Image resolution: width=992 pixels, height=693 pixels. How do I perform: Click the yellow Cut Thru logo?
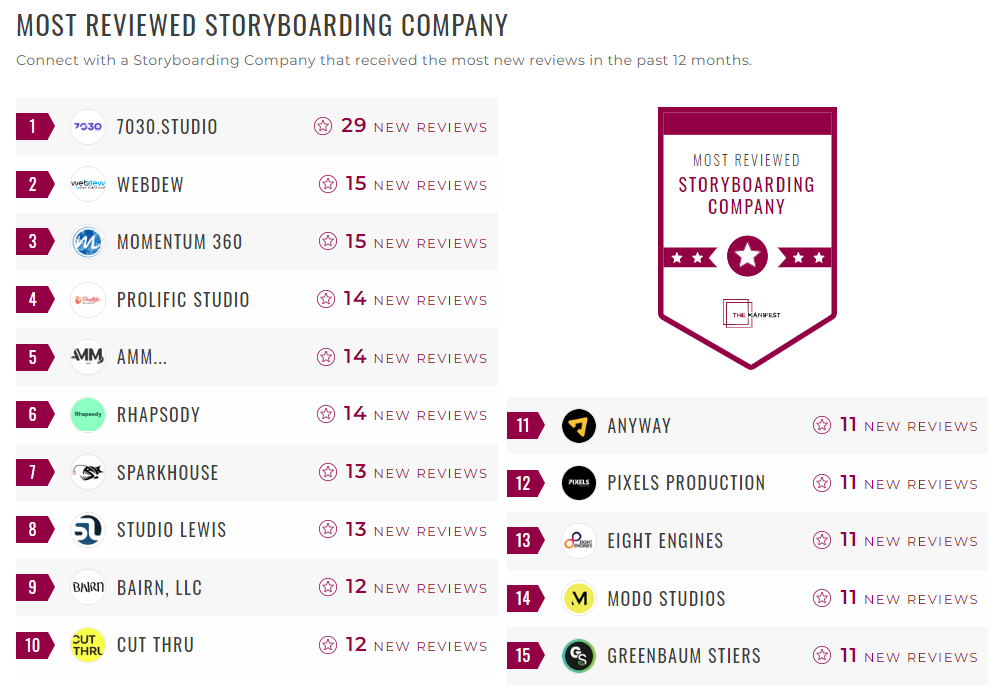coord(88,645)
